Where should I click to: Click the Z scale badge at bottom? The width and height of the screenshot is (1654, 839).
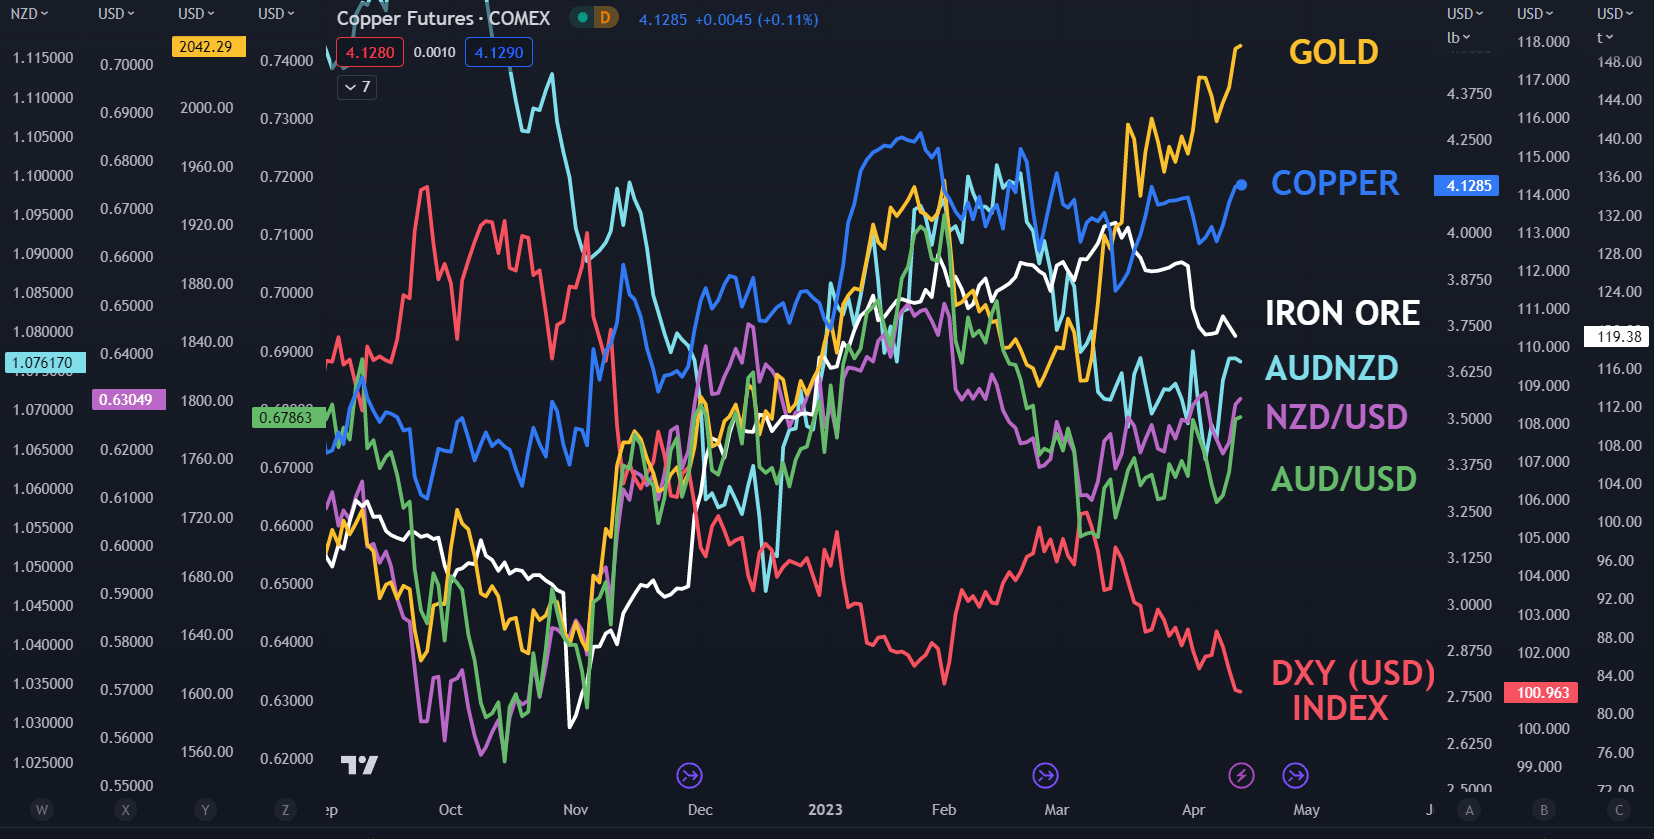point(285,810)
